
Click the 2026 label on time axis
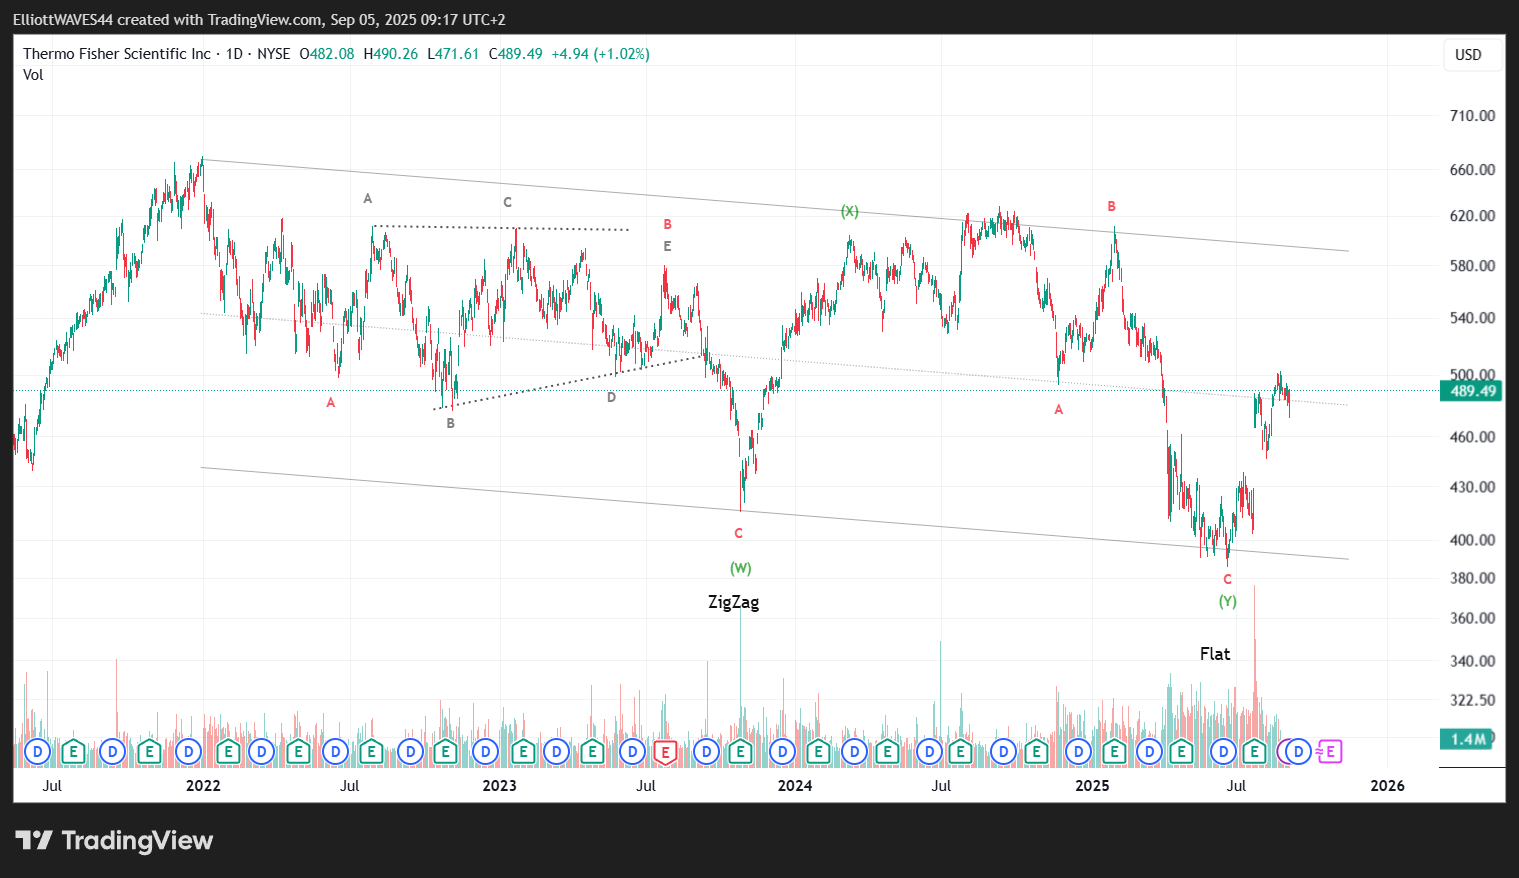point(1387,786)
